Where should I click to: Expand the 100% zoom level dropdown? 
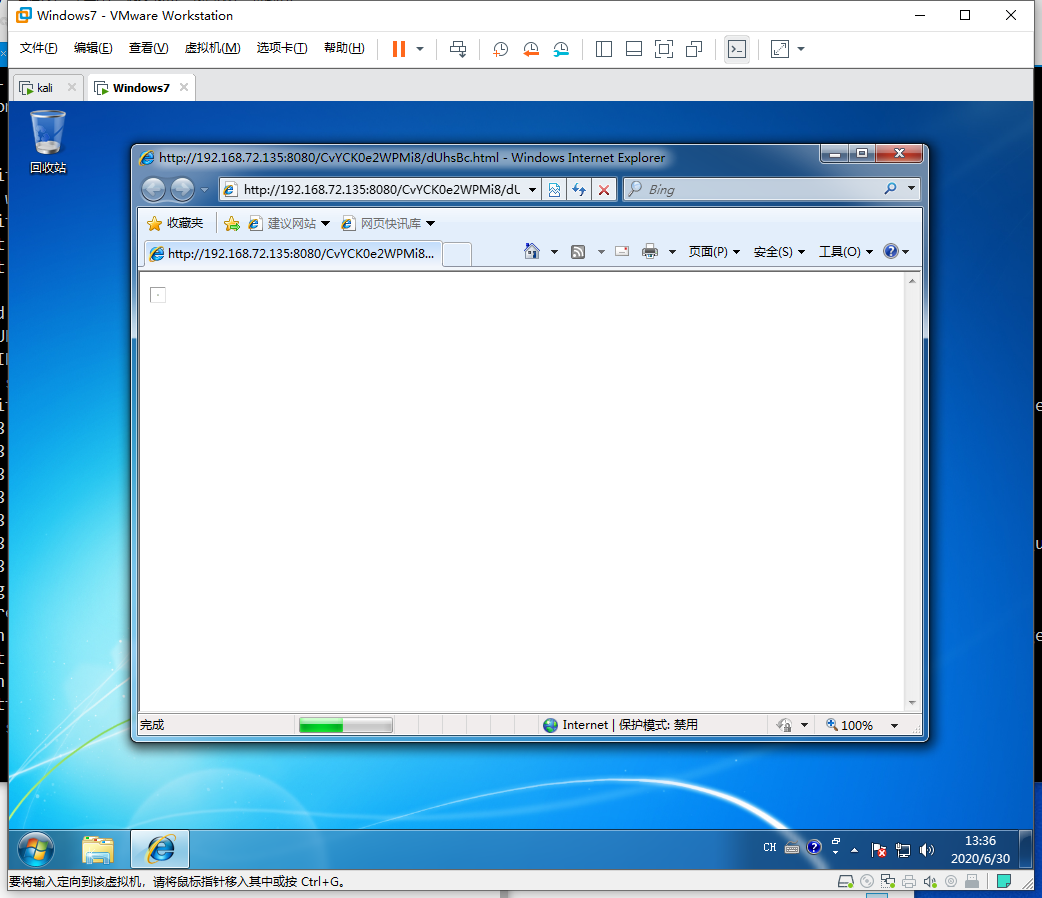(894, 726)
